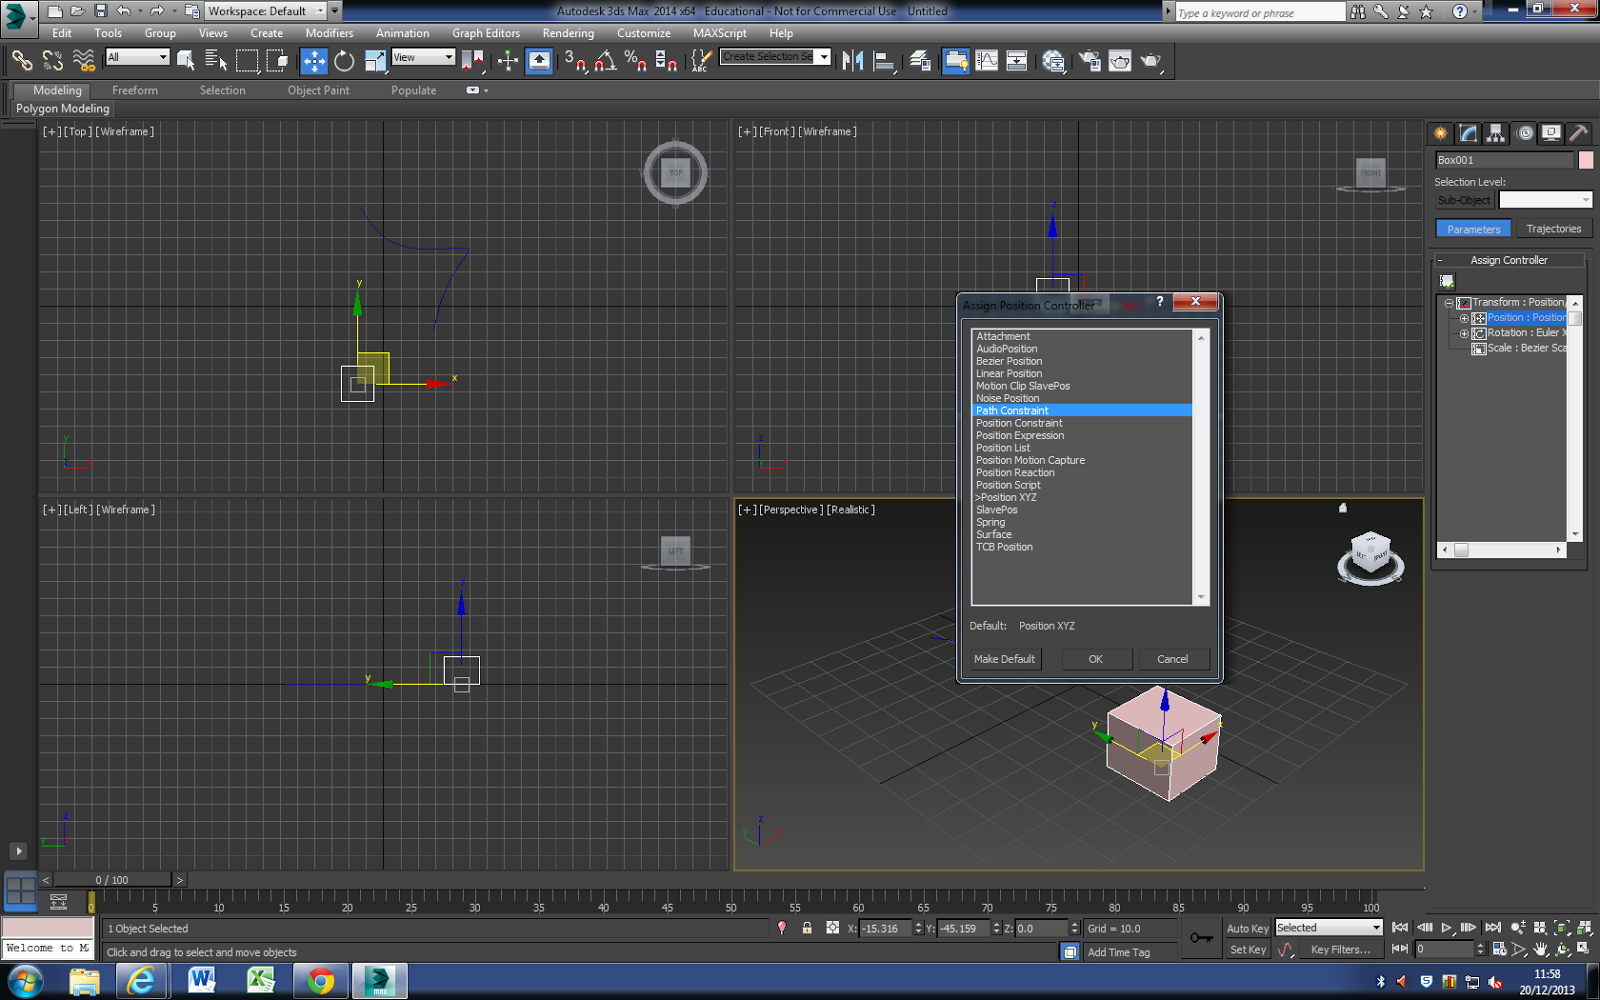Viewport: 1600px width, 1000px height.
Task: Open the Rendering menu
Action: [568, 32]
